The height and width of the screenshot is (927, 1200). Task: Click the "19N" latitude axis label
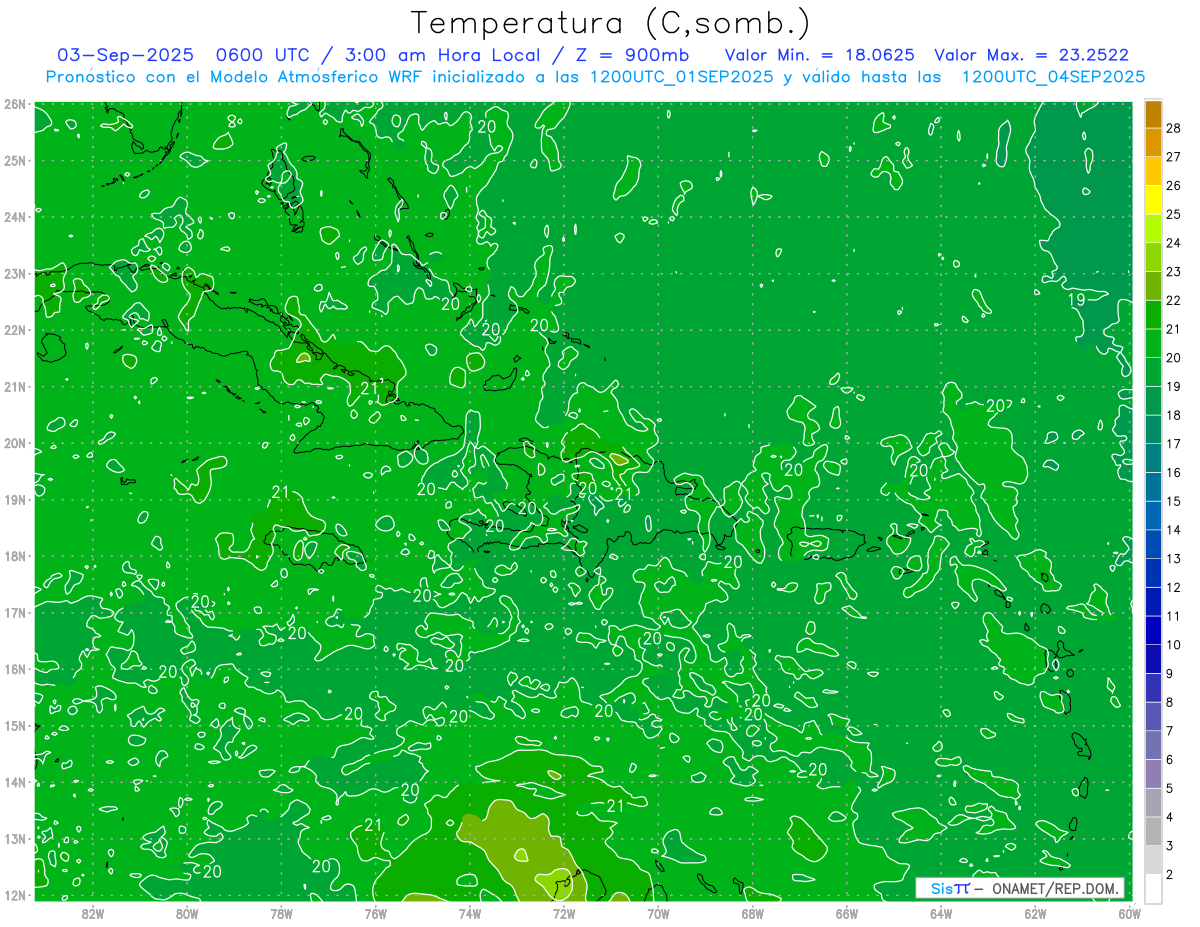tap(15, 499)
